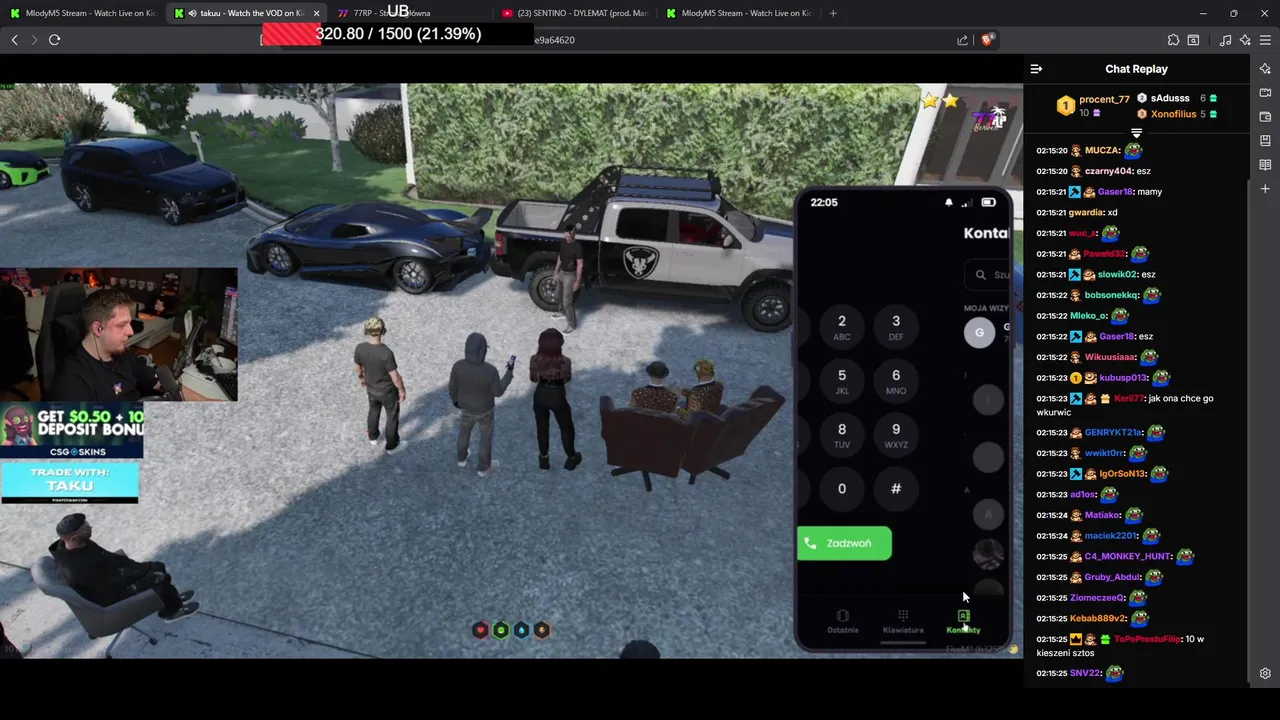Screen dimensions: 1280x720
Task: Open sAdusss leaderboard profile
Action: [x=1170, y=98]
